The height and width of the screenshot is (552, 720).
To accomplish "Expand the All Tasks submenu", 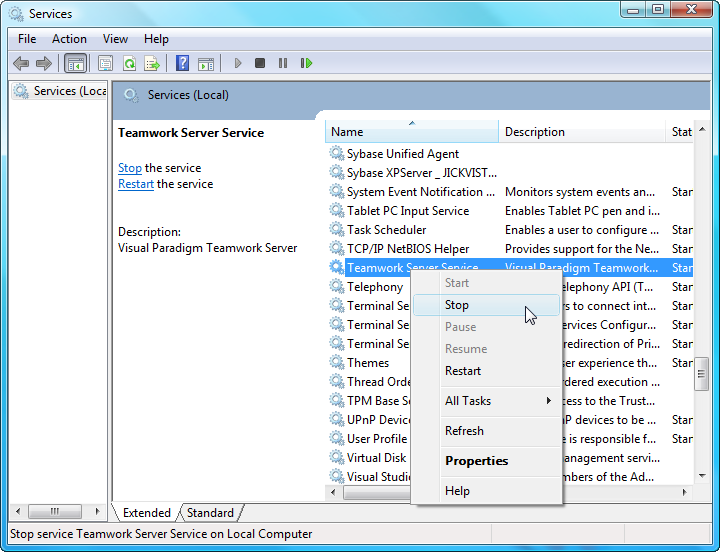I will click(x=486, y=401).
